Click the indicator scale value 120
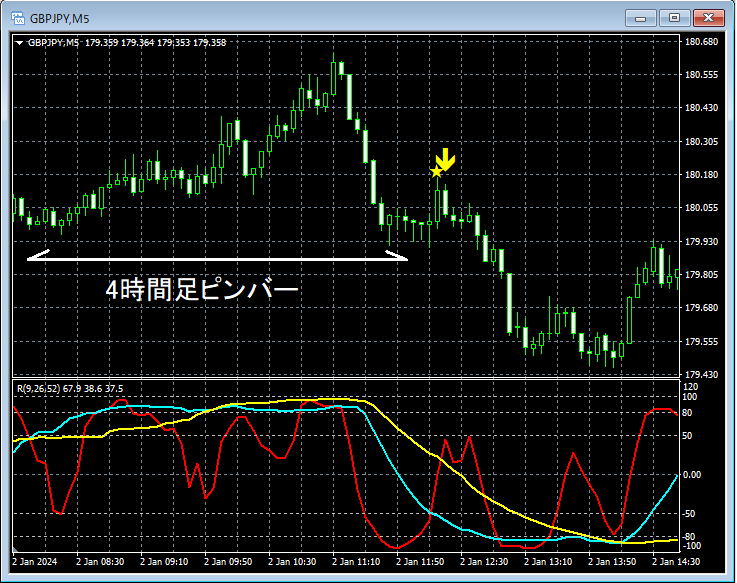The width and height of the screenshot is (737, 583). point(690,387)
